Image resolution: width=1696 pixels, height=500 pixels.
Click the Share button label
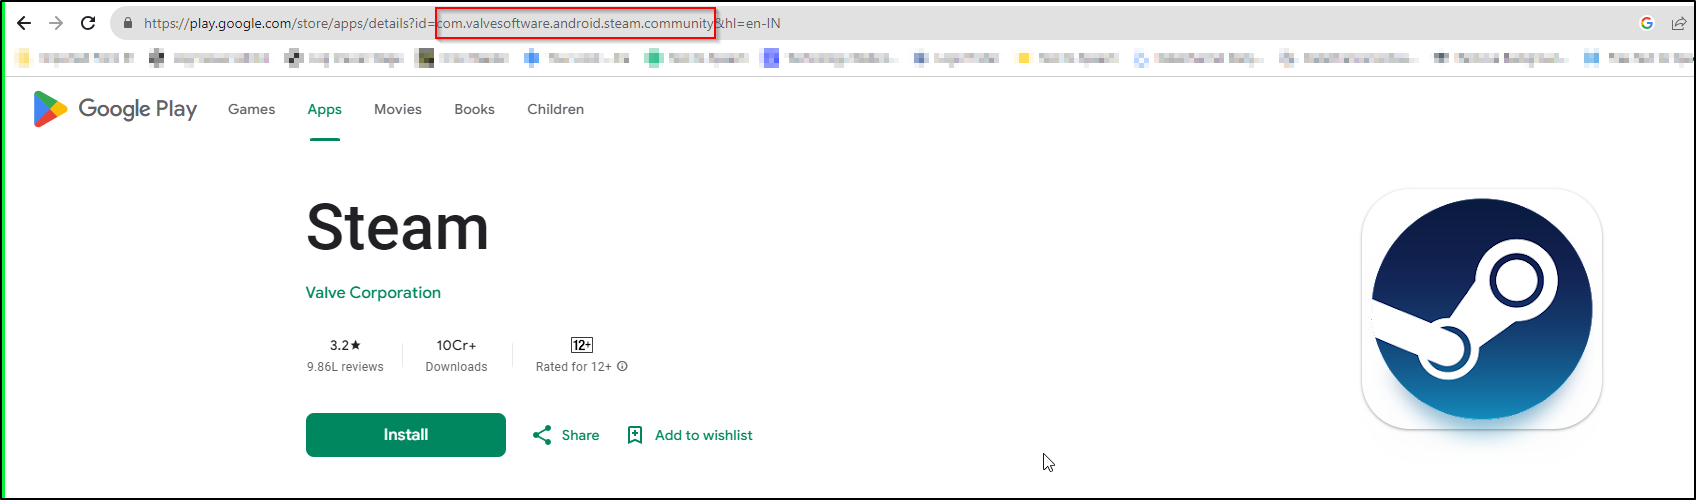point(580,435)
